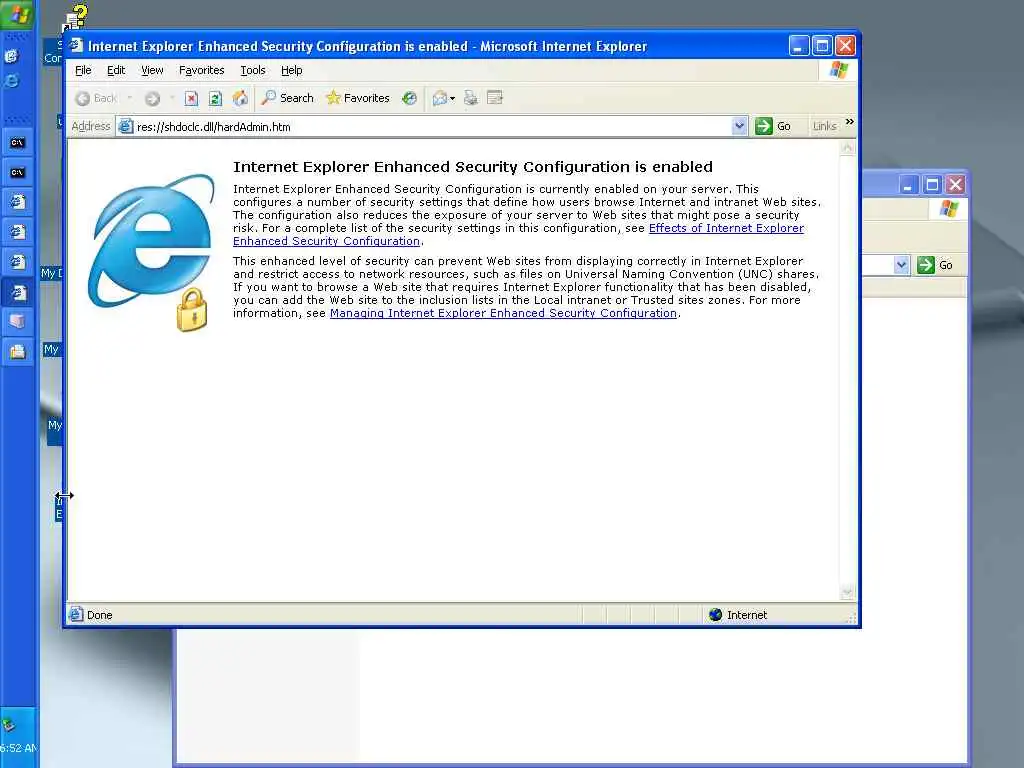Open the Links toolbar label

(824, 126)
